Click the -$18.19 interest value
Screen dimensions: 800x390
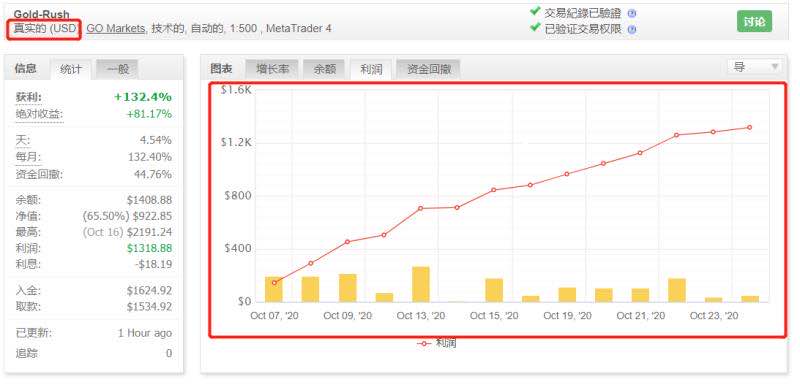point(153,265)
